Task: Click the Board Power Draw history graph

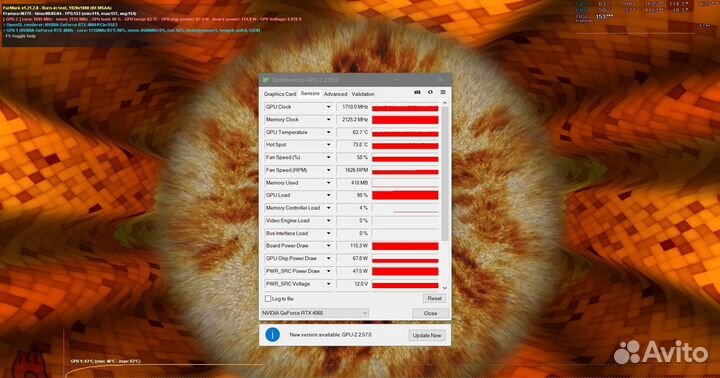Action: click(x=405, y=246)
